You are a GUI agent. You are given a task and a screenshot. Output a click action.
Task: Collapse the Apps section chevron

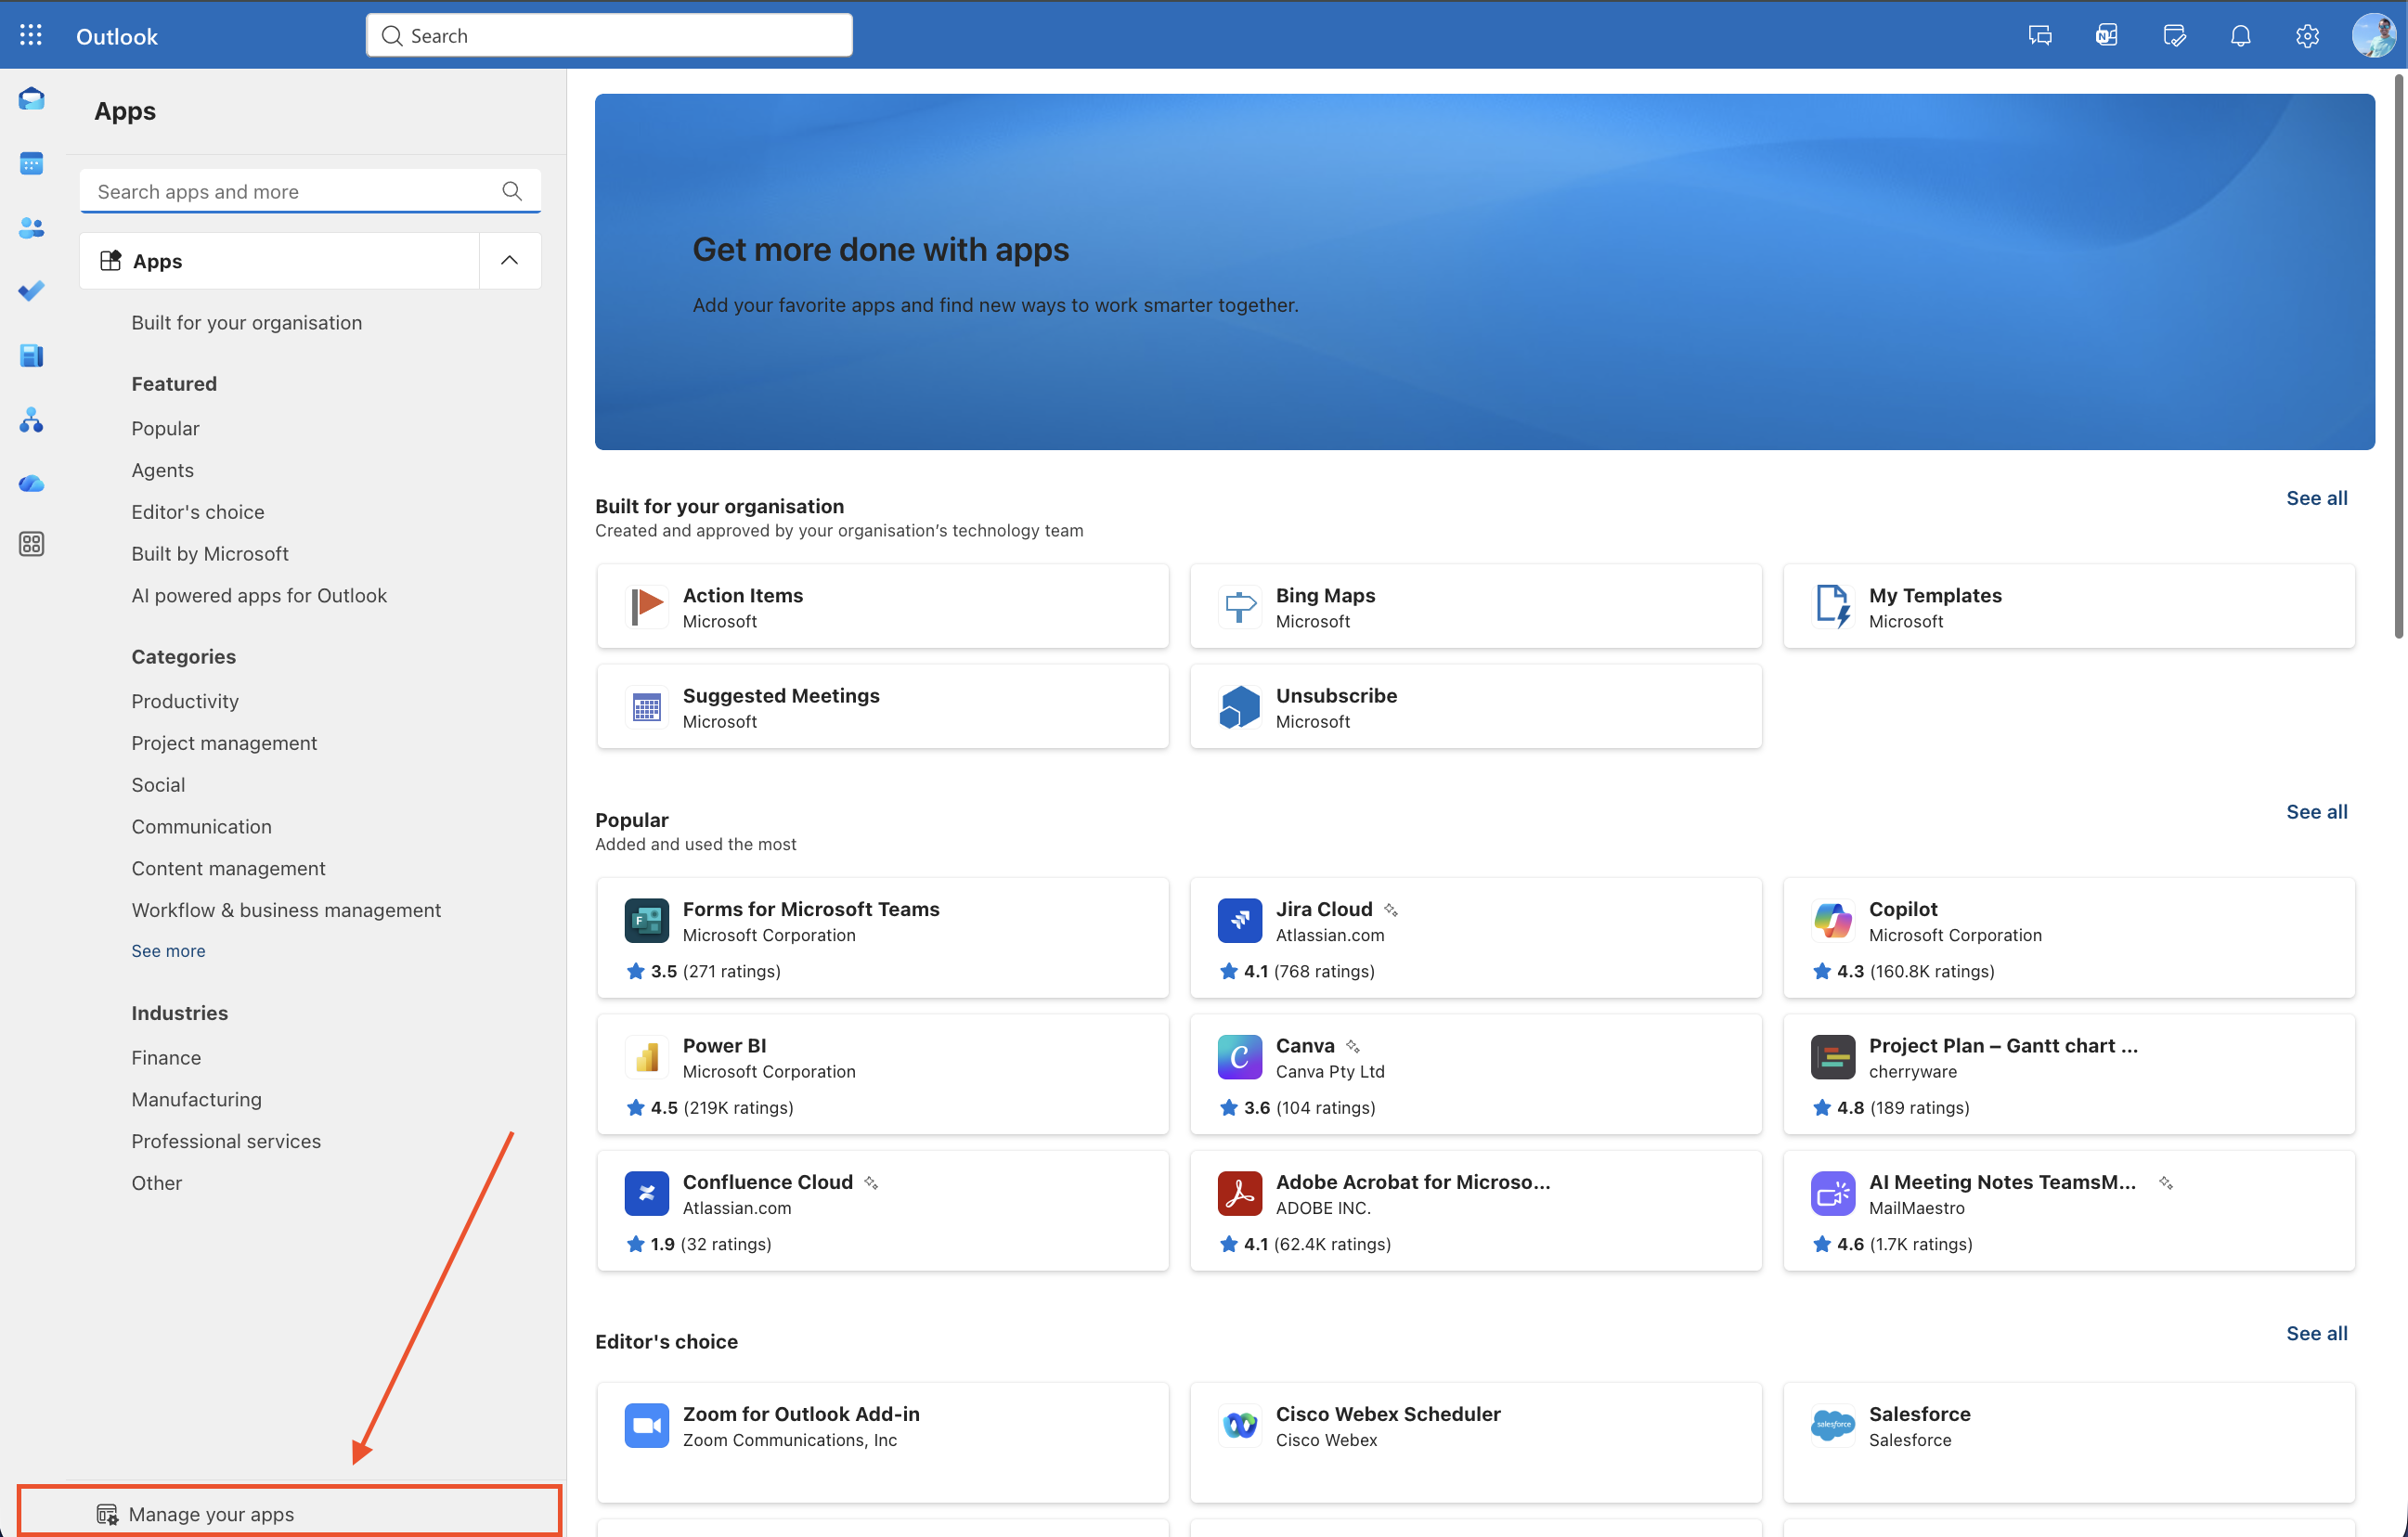click(x=509, y=260)
